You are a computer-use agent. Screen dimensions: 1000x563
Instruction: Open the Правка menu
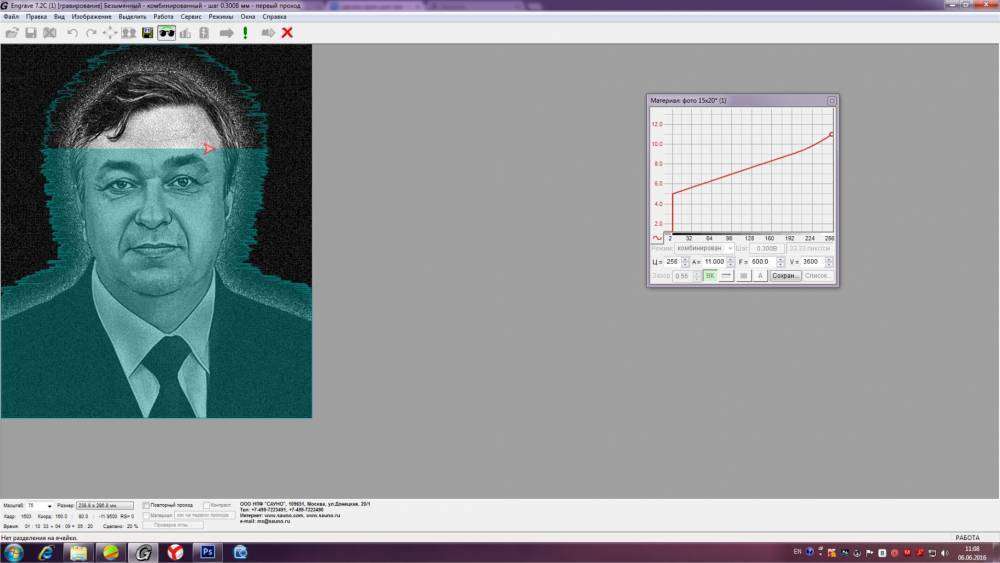coord(36,17)
